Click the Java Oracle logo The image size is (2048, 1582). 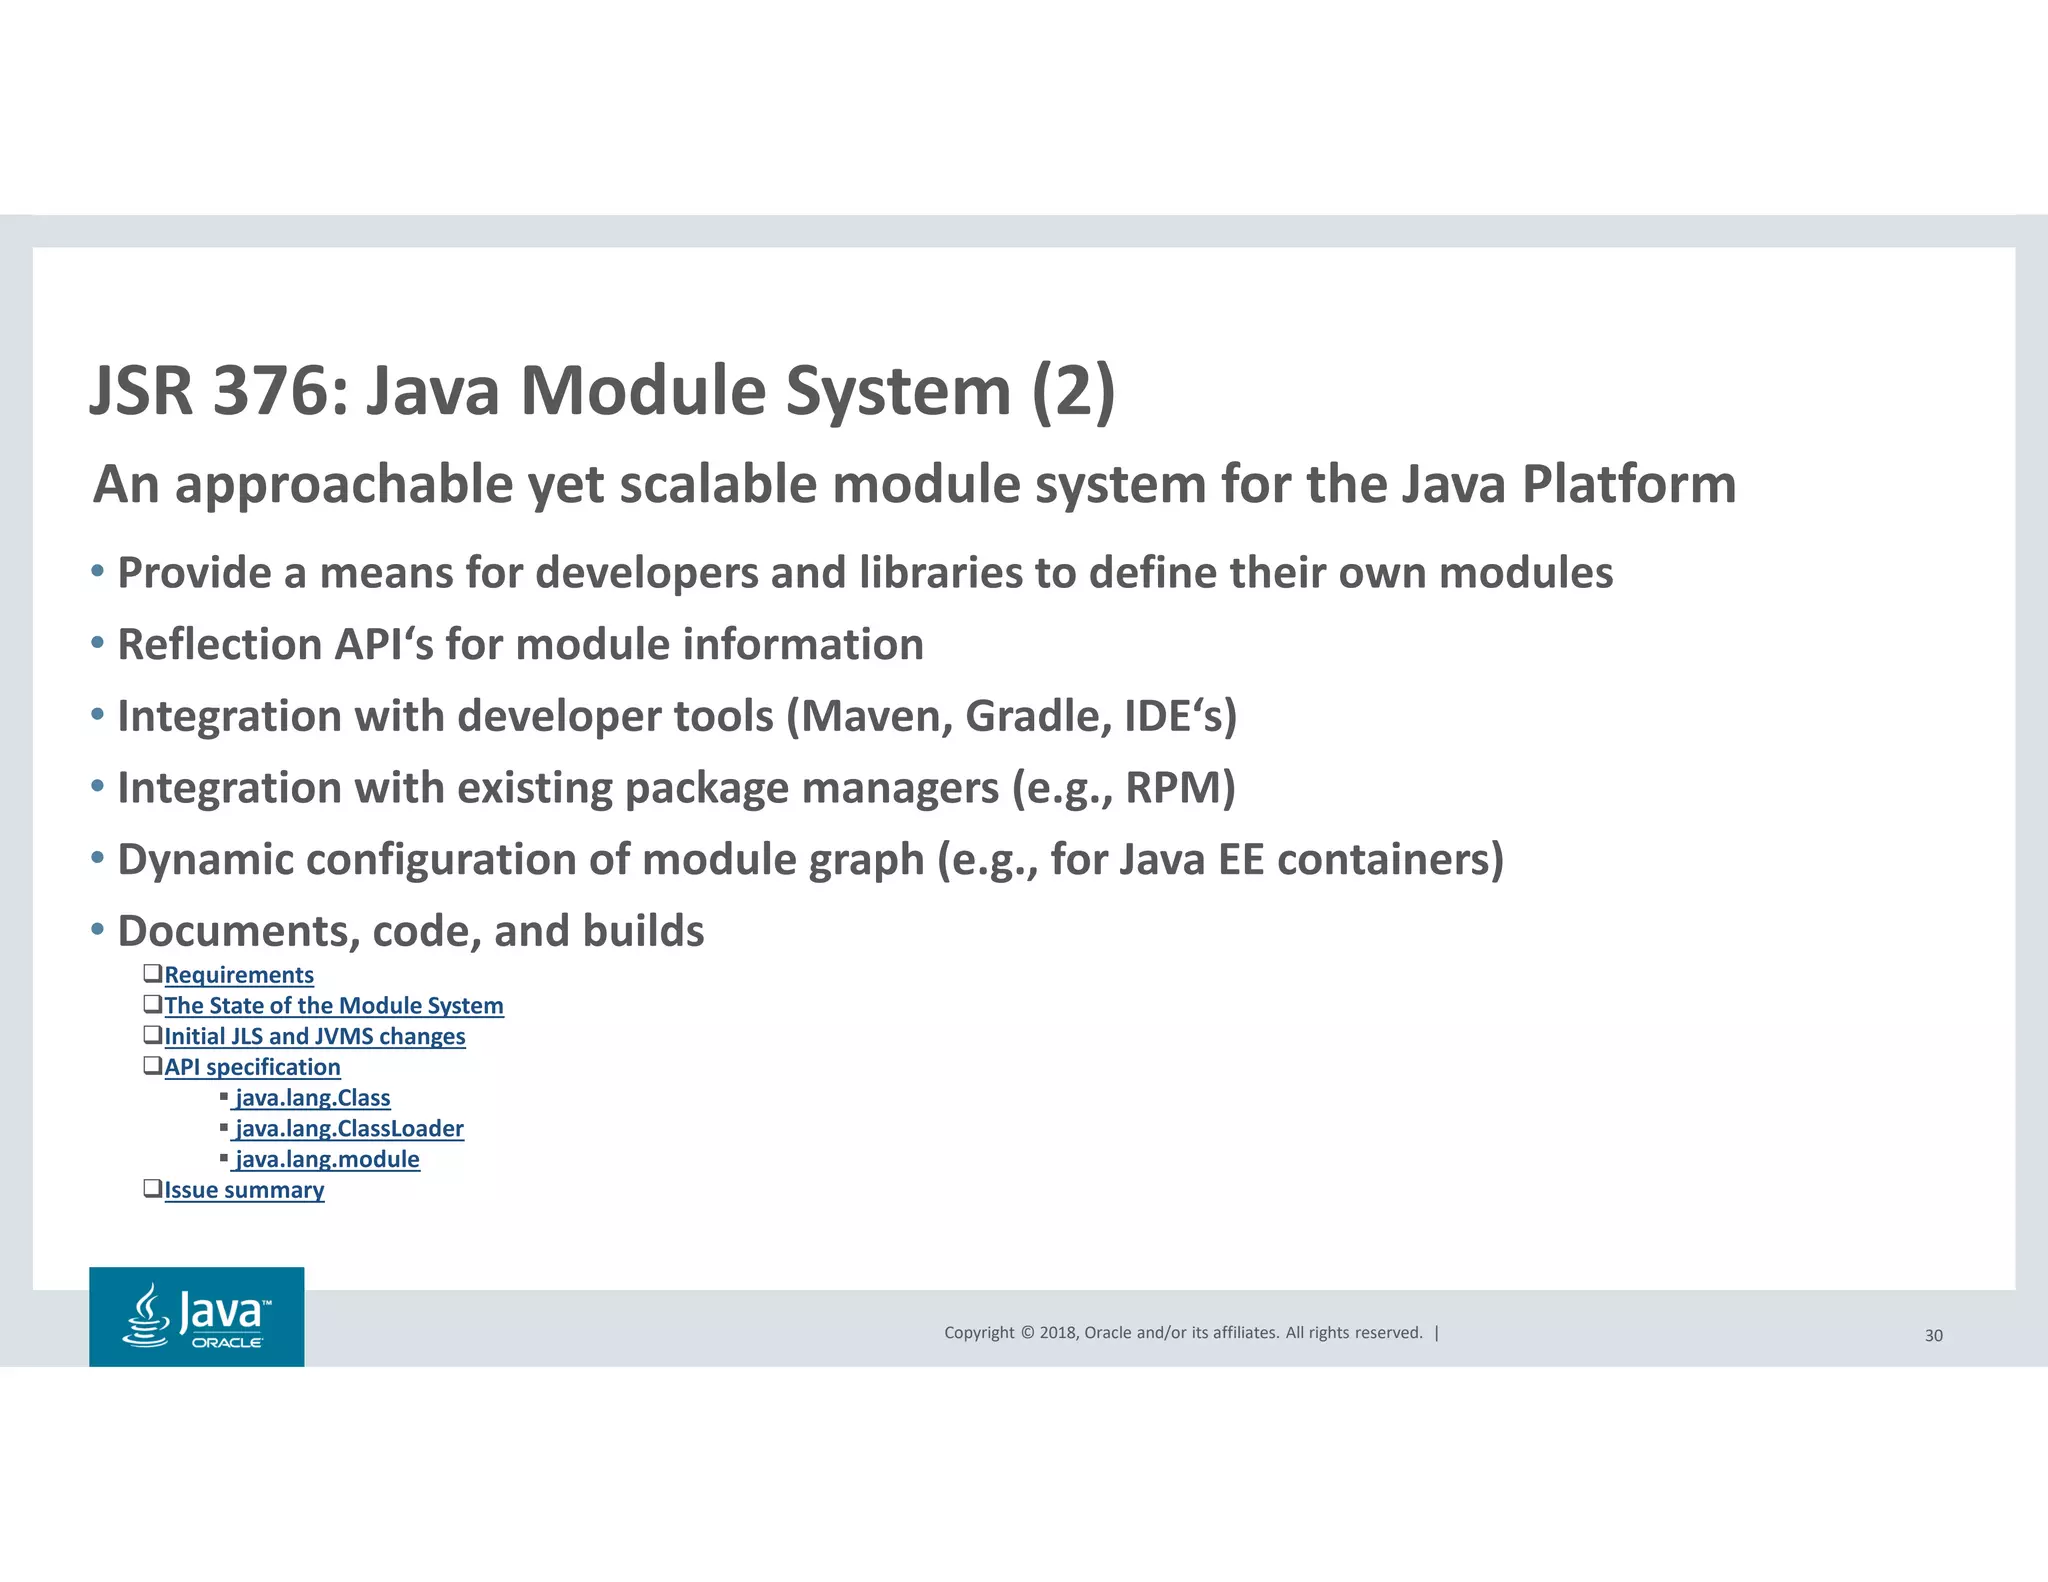197,1317
